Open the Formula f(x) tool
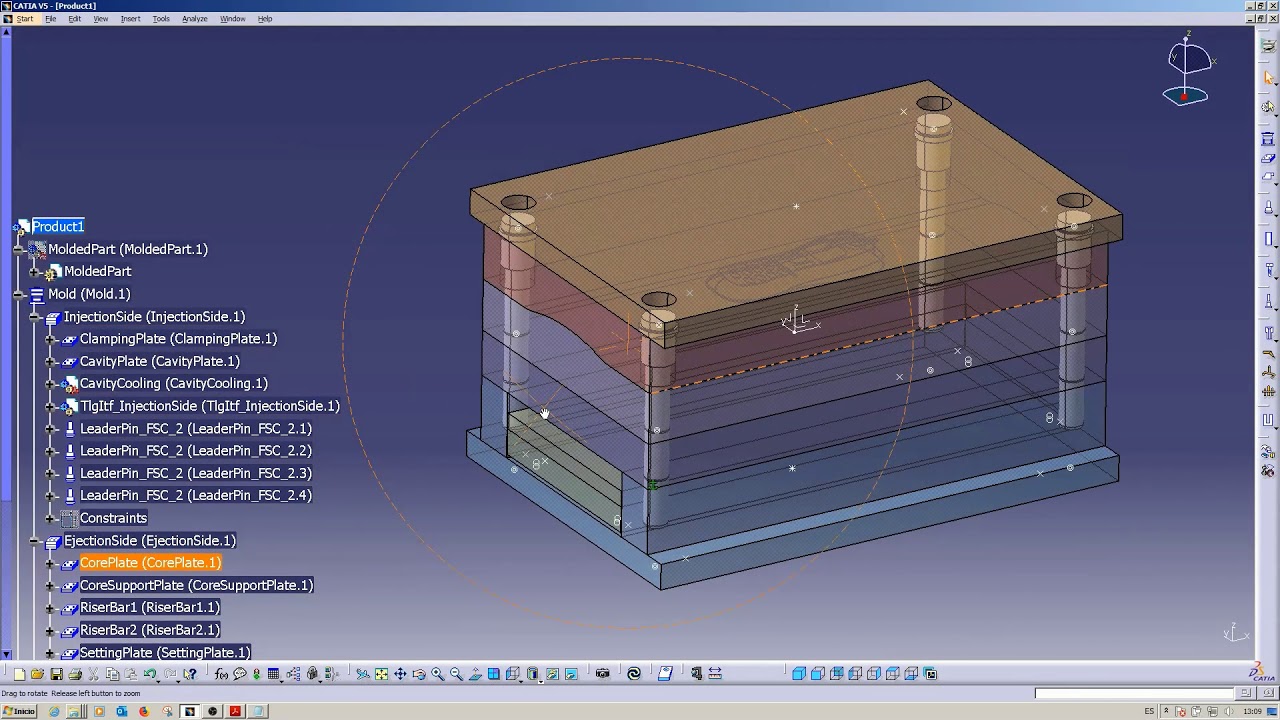 (x=221, y=674)
